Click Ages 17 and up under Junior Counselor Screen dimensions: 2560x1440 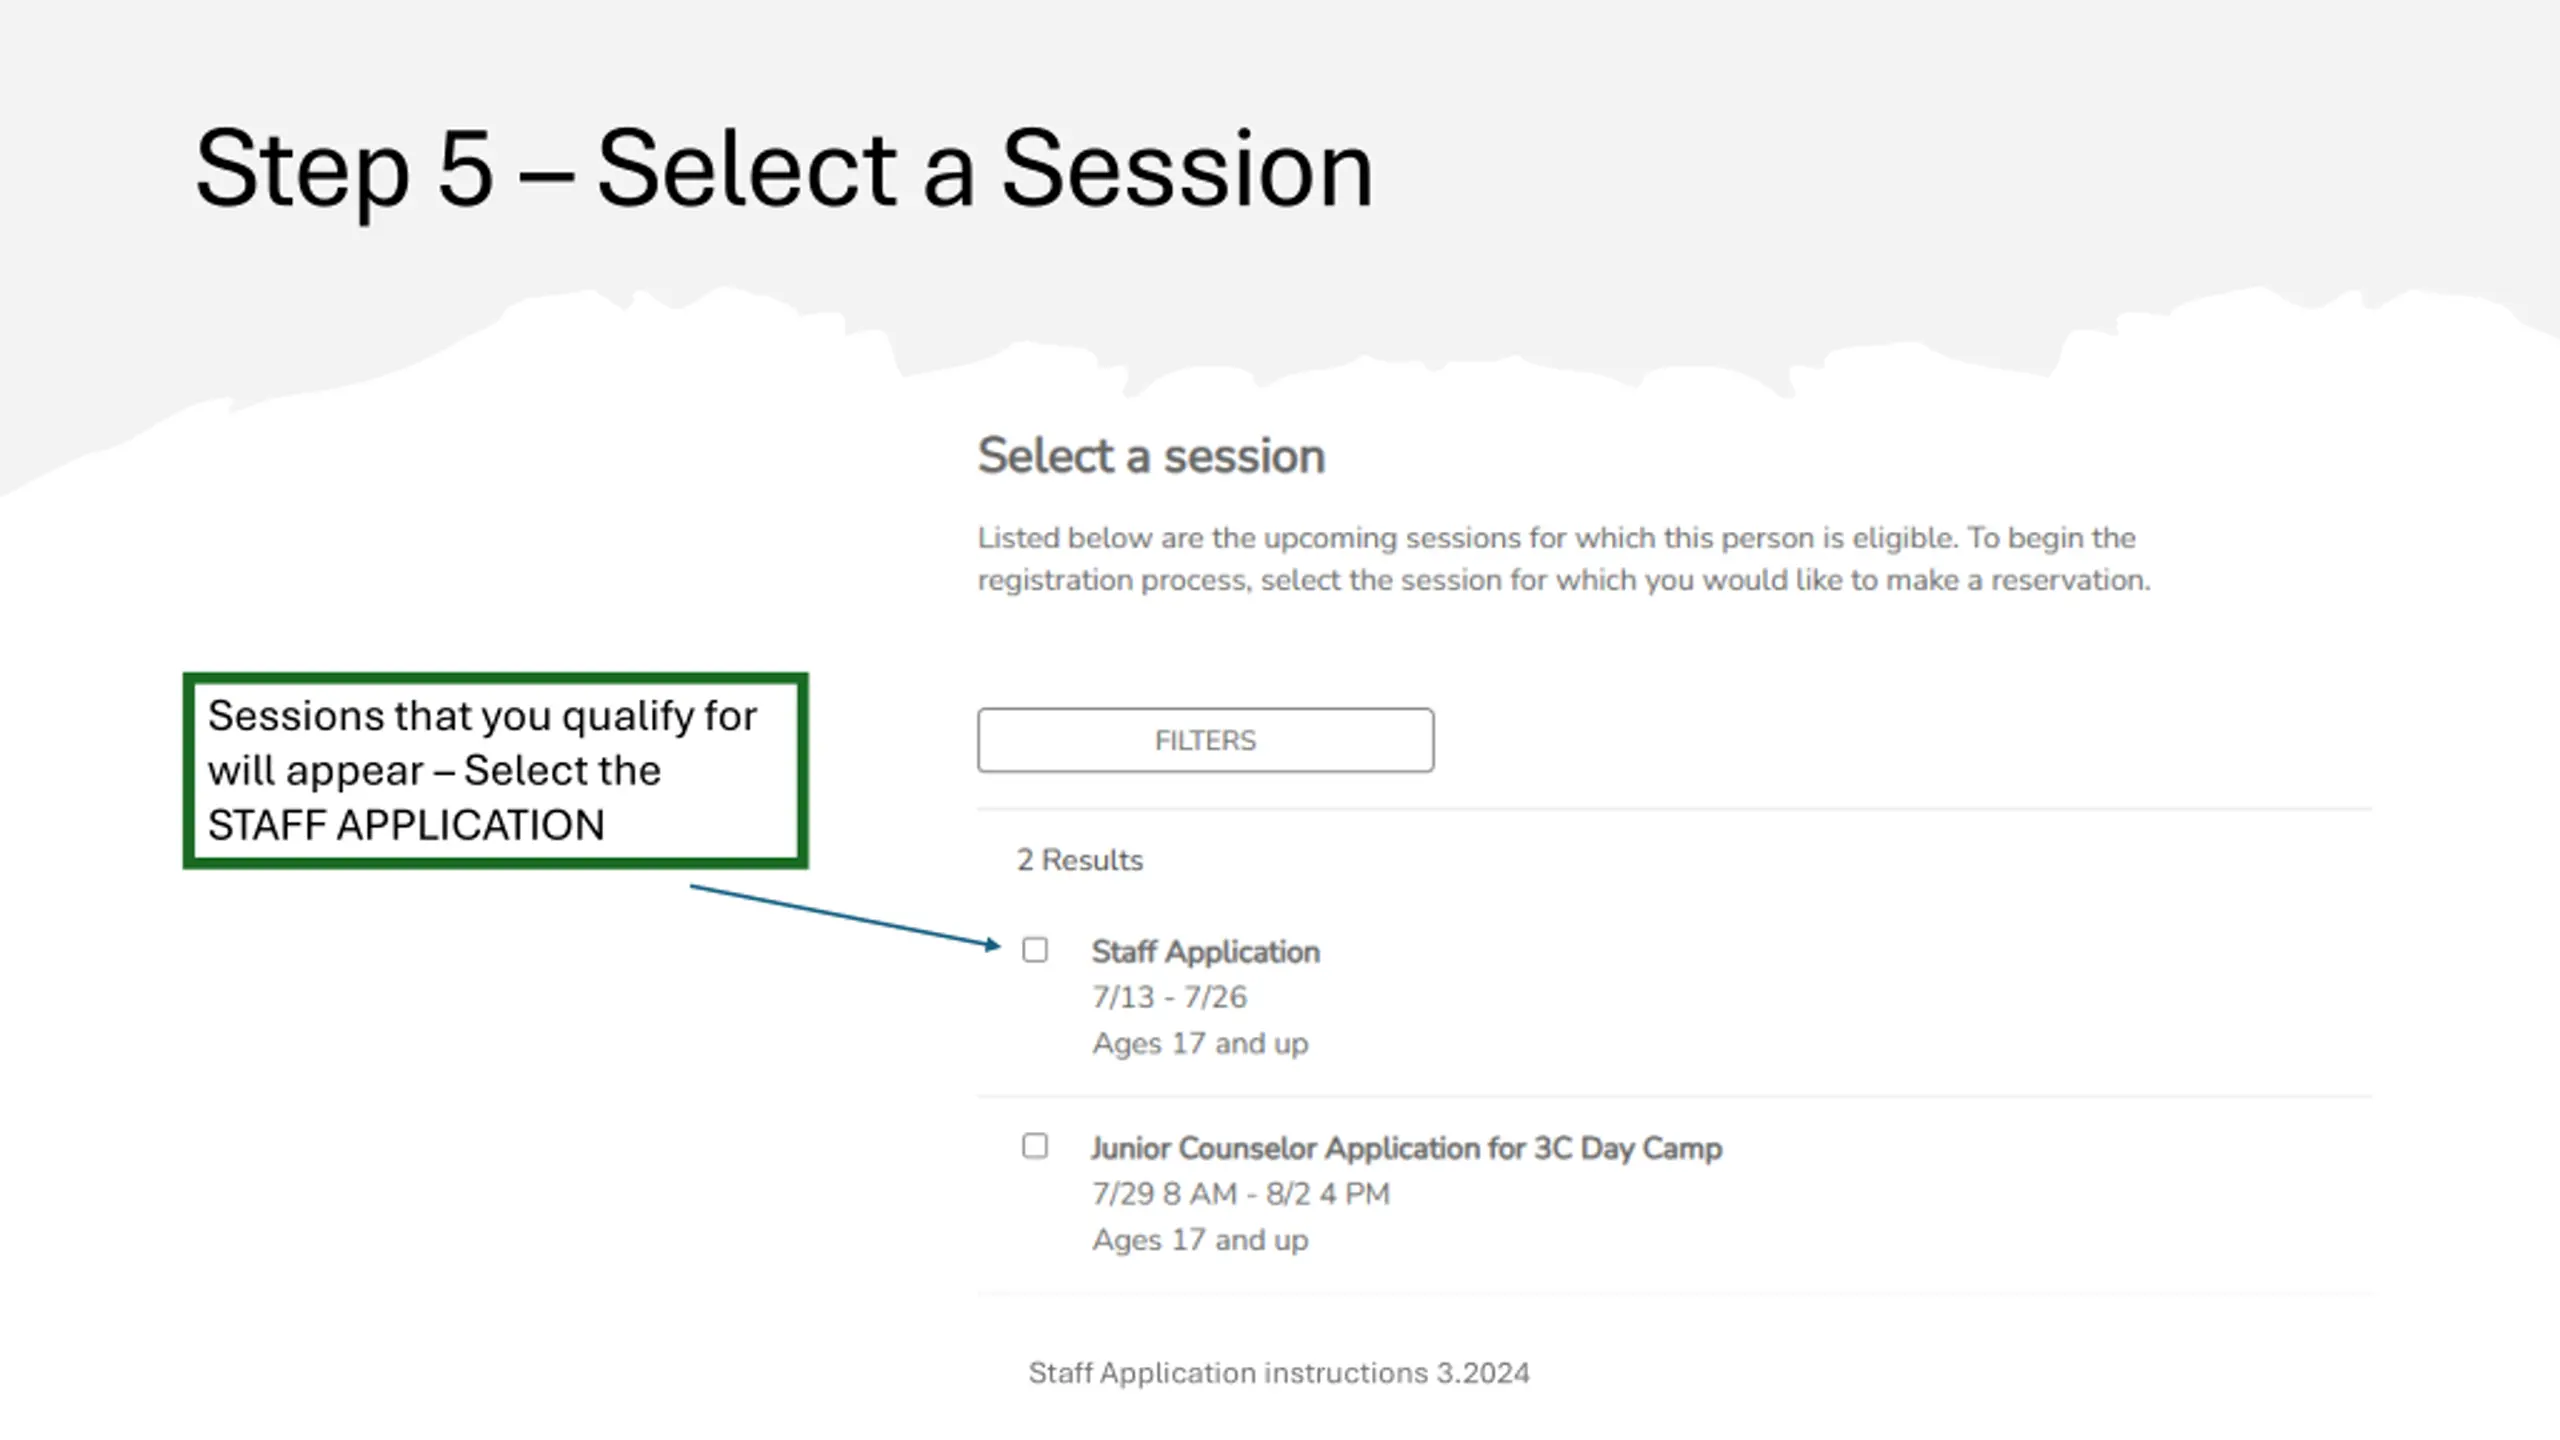[x=1200, y=1239]
